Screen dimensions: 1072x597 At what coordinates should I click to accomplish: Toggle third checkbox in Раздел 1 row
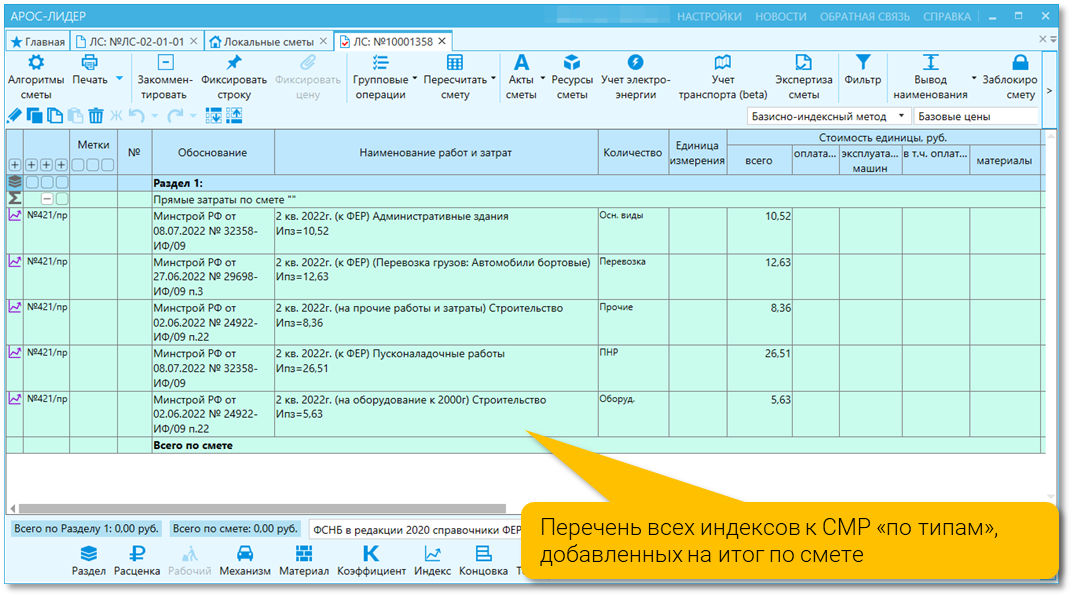pos(62,183)
